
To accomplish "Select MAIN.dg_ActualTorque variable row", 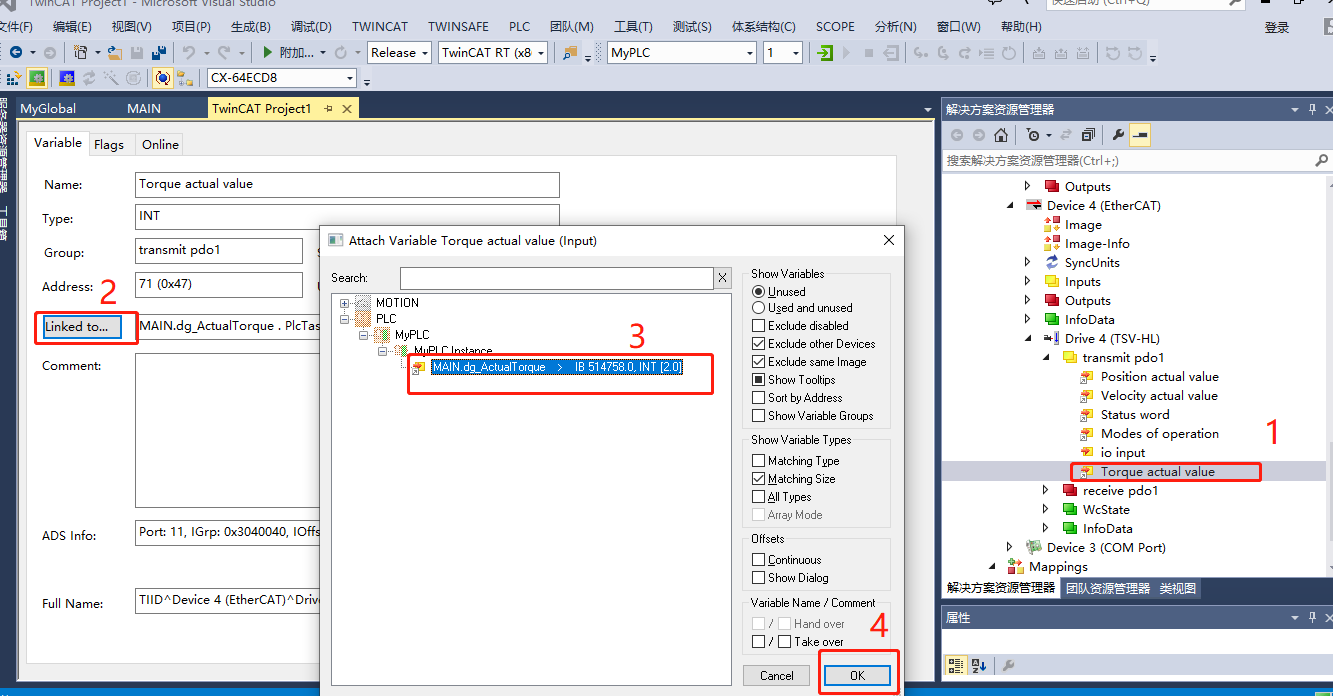I will 557,367.
